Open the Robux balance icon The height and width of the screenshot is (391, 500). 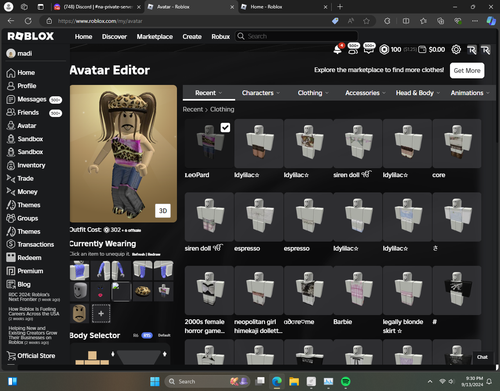click(x=384, y=50)
